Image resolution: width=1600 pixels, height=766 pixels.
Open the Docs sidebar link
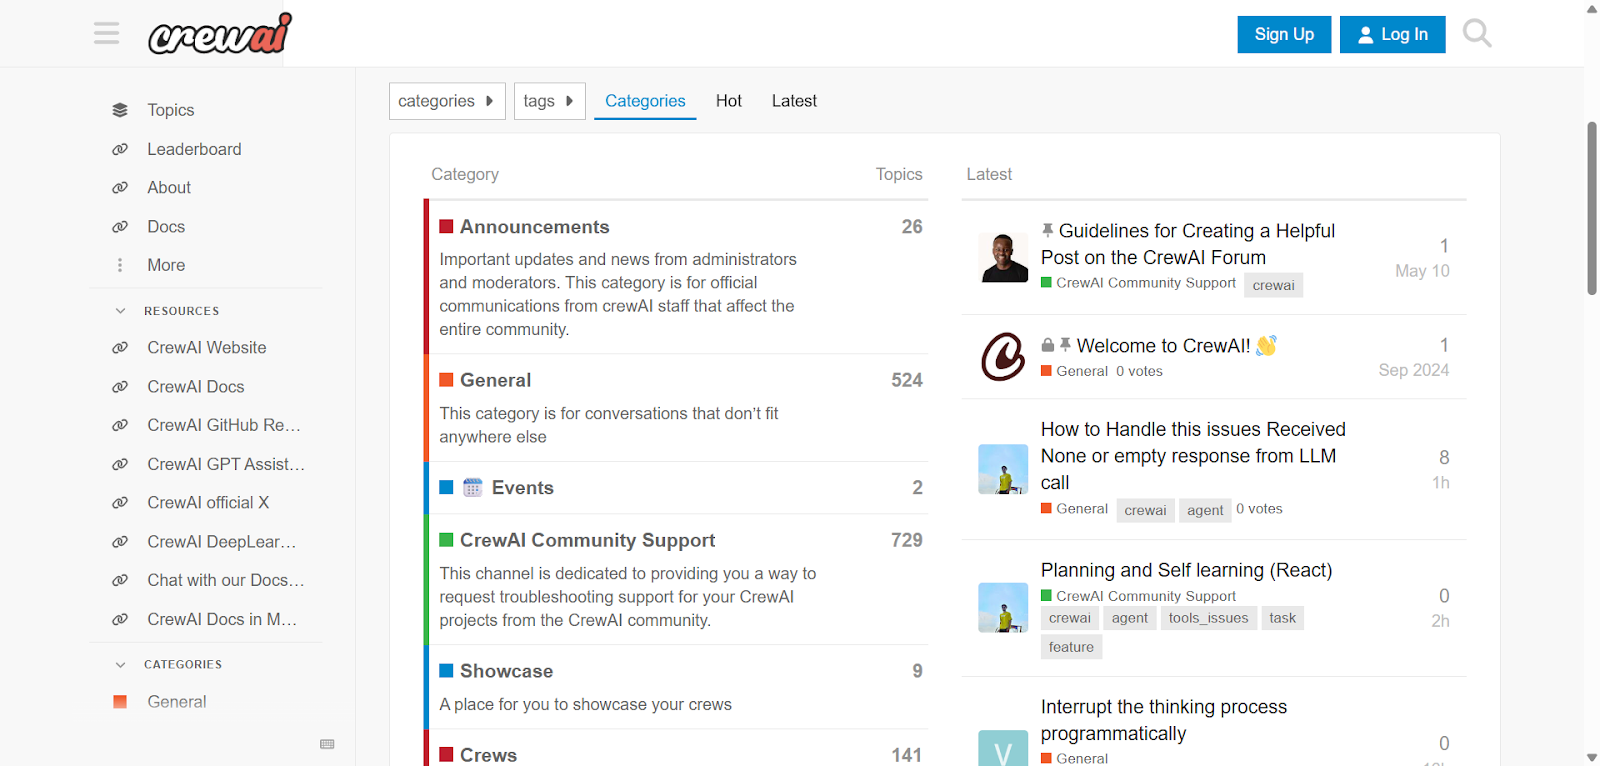click(166, 227)
